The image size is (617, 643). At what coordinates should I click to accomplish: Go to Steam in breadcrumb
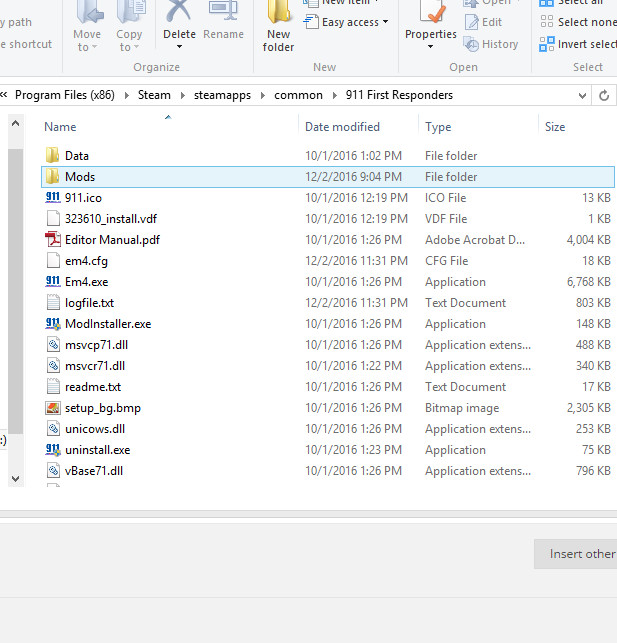tap(154, 95)
